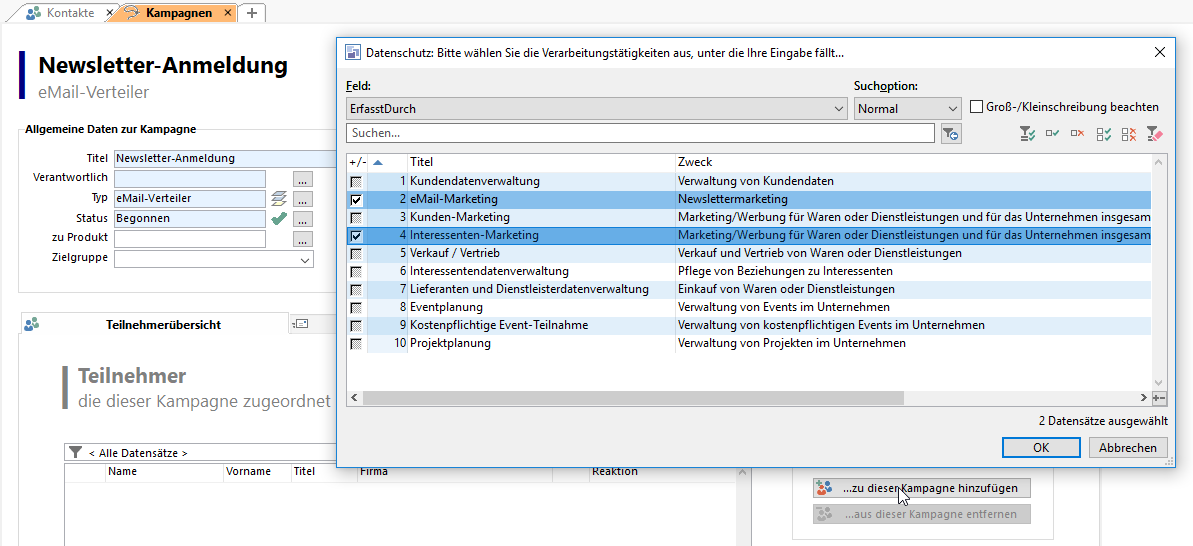Click the horizontal scrollbar of the data grid
The width and height of the screenshot is (1193, 546).
pyautogui.click(x=634, y=398)
